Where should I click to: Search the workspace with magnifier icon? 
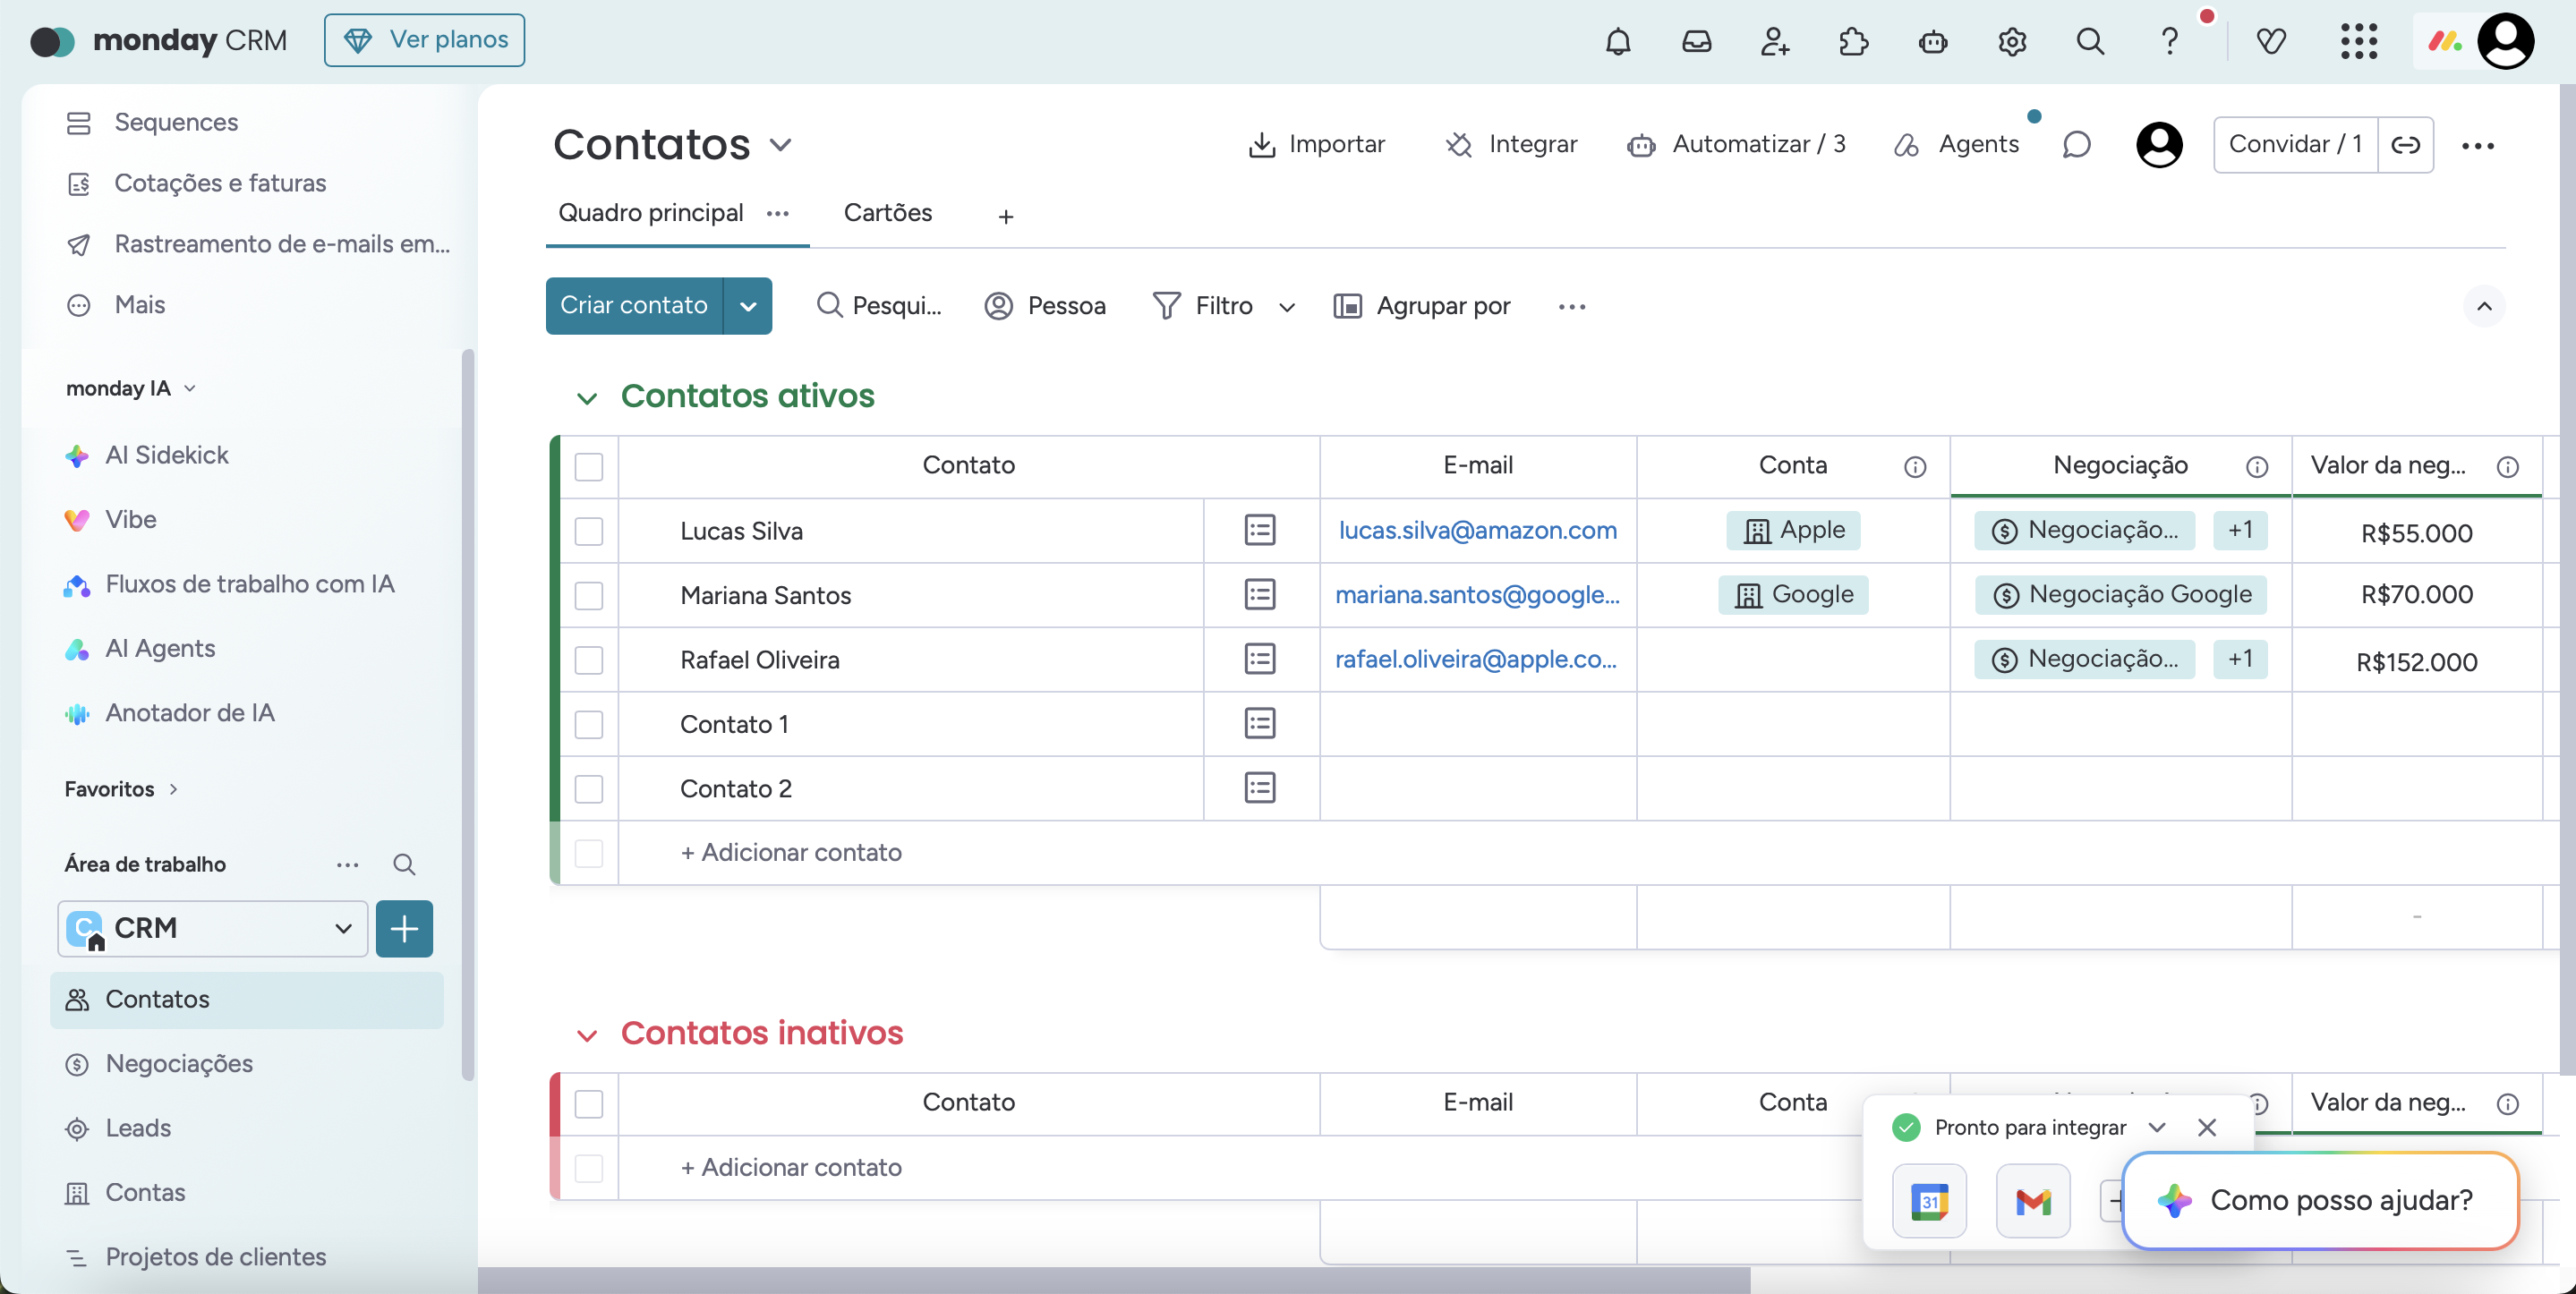(x=404, y=864)
